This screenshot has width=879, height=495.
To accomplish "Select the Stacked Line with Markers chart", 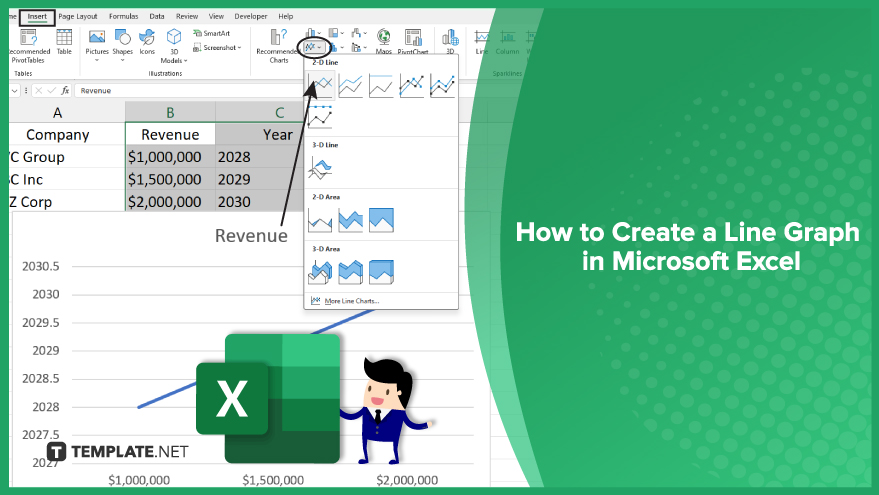I will coord(442,85).
